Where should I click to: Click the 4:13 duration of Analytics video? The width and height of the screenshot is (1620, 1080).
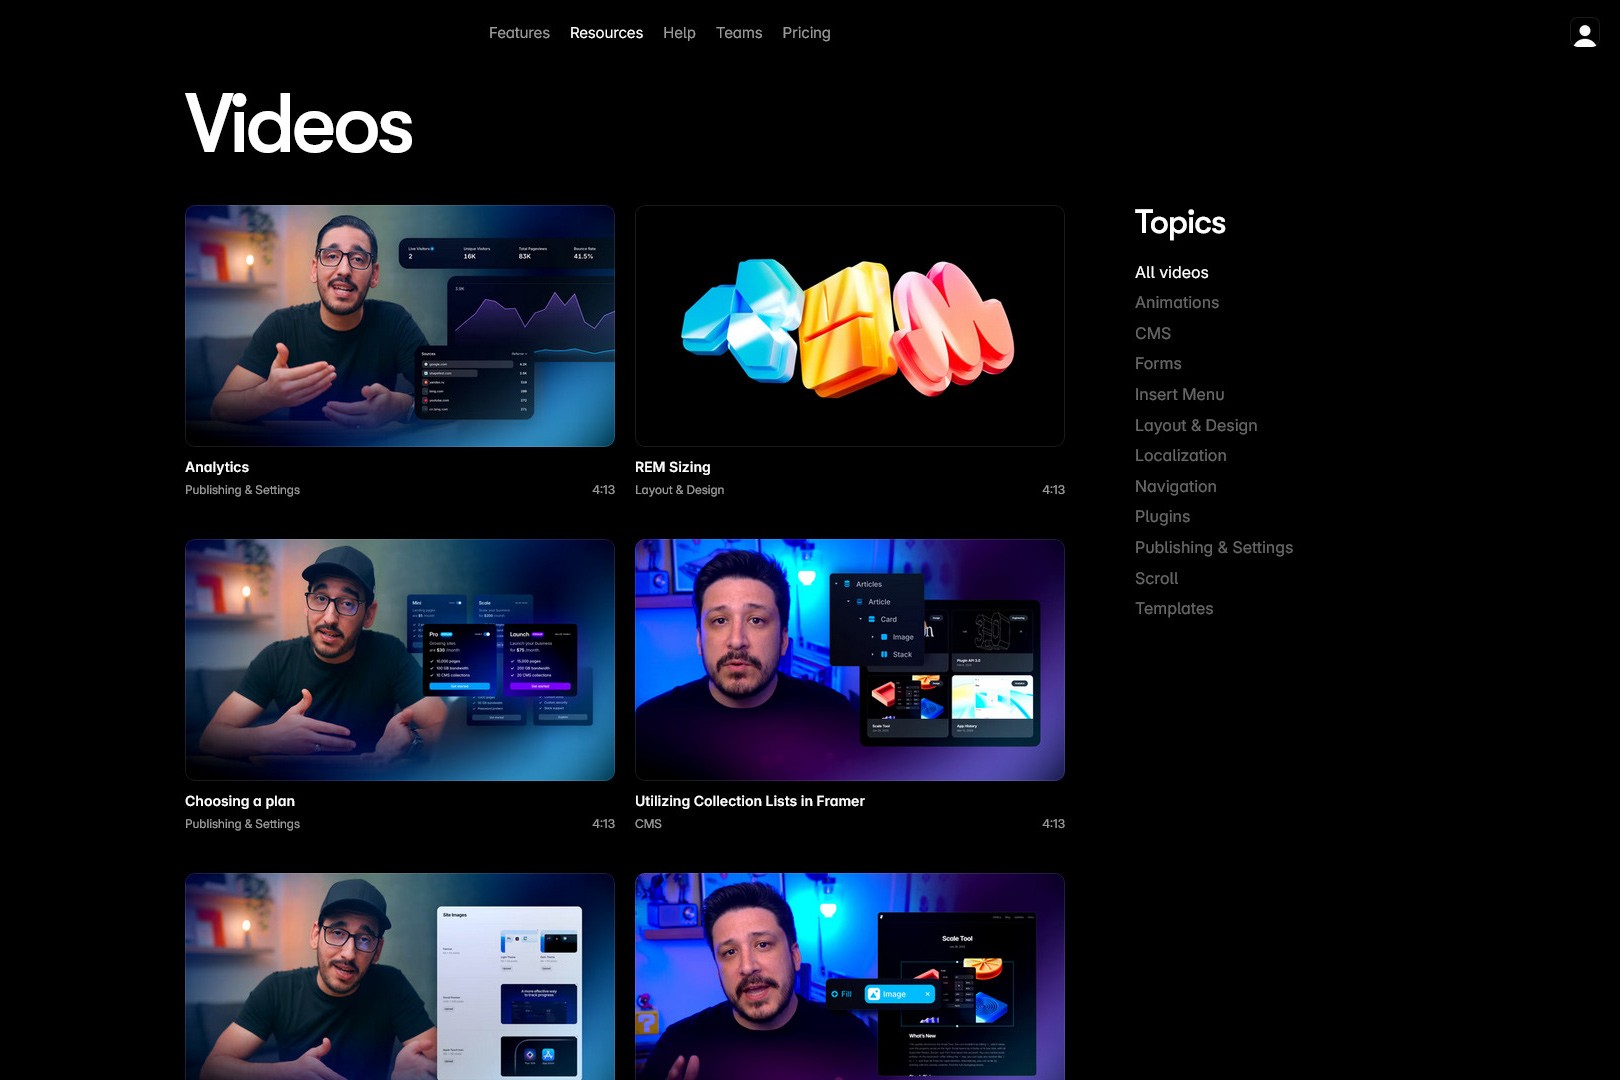click(x=603, y=490)
